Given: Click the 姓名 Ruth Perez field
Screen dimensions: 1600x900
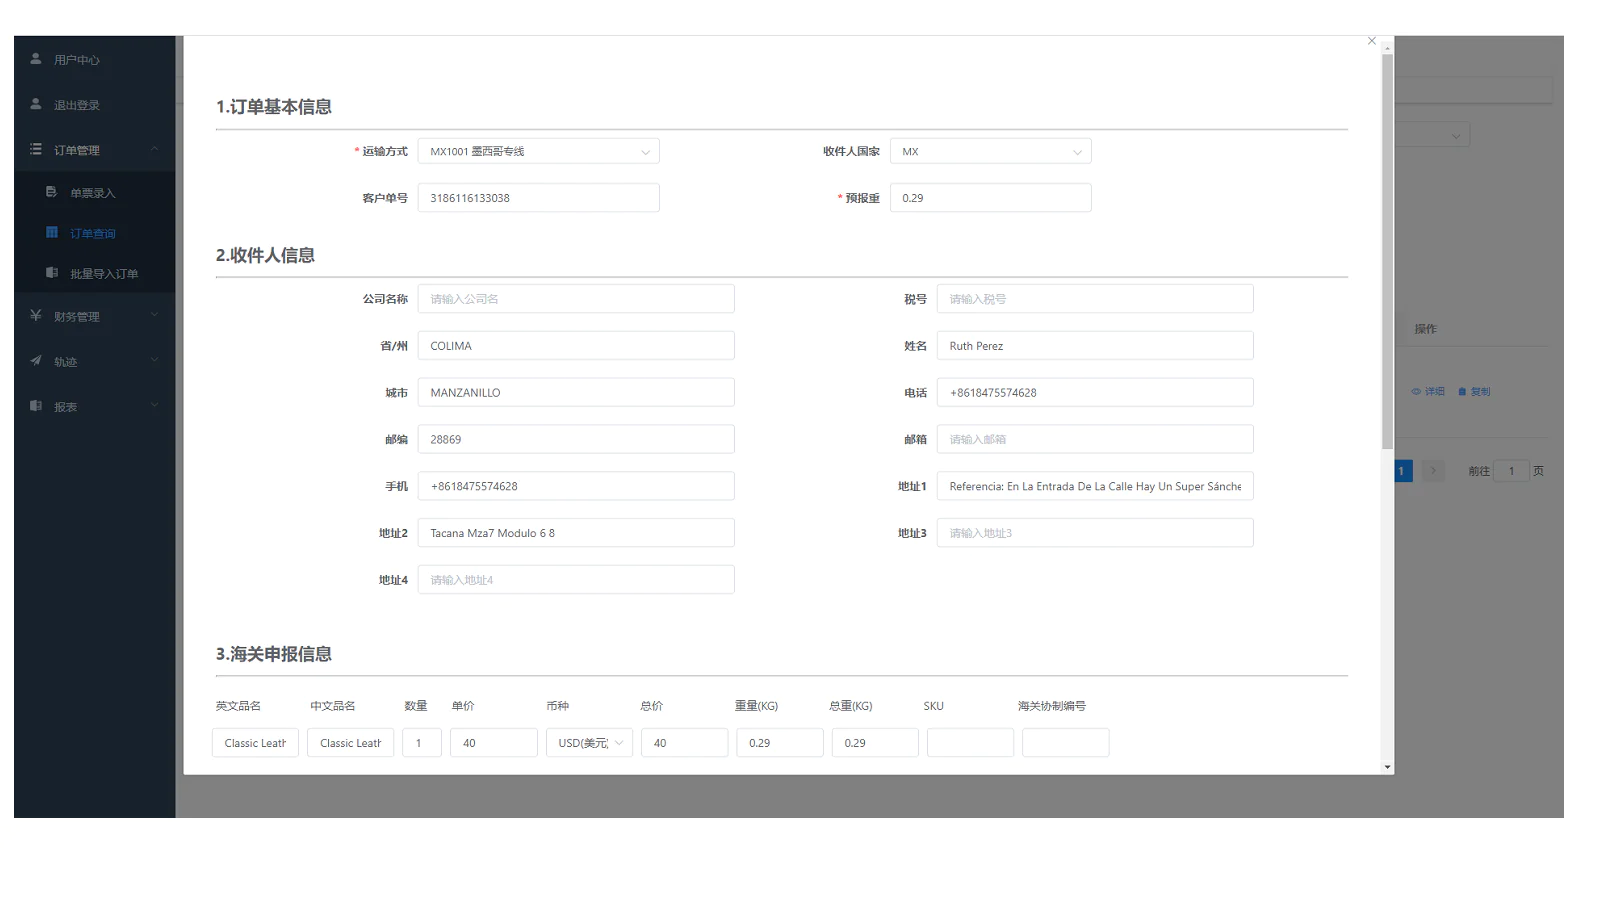Looking at the screenshot, I should click(x=1095, y=346).
